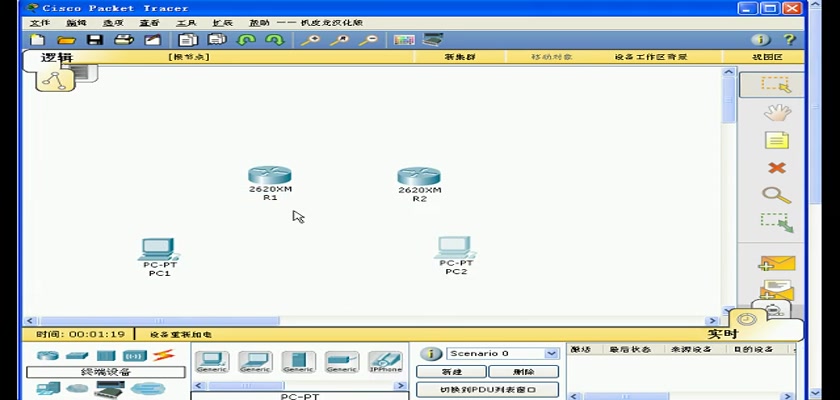Click the Add Simple PDU envelope
840x400 pixels.
(x=776, y=264)
